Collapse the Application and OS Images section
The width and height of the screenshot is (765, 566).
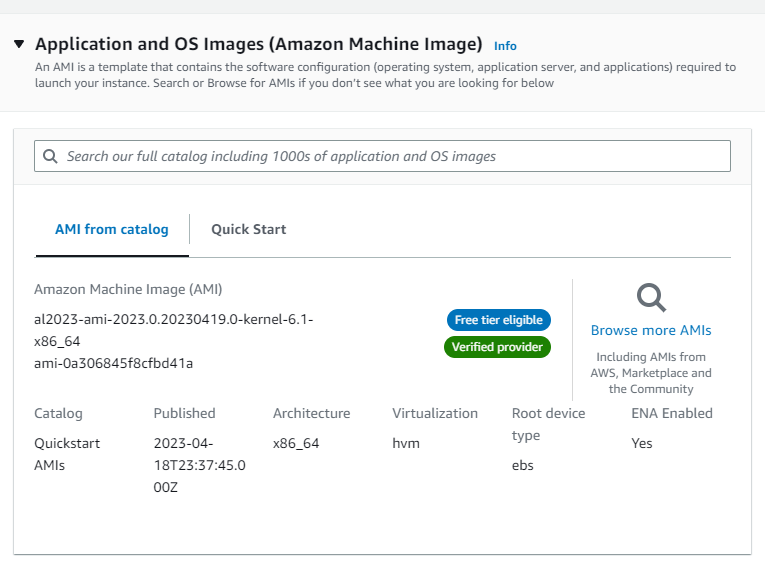point(19,44)
